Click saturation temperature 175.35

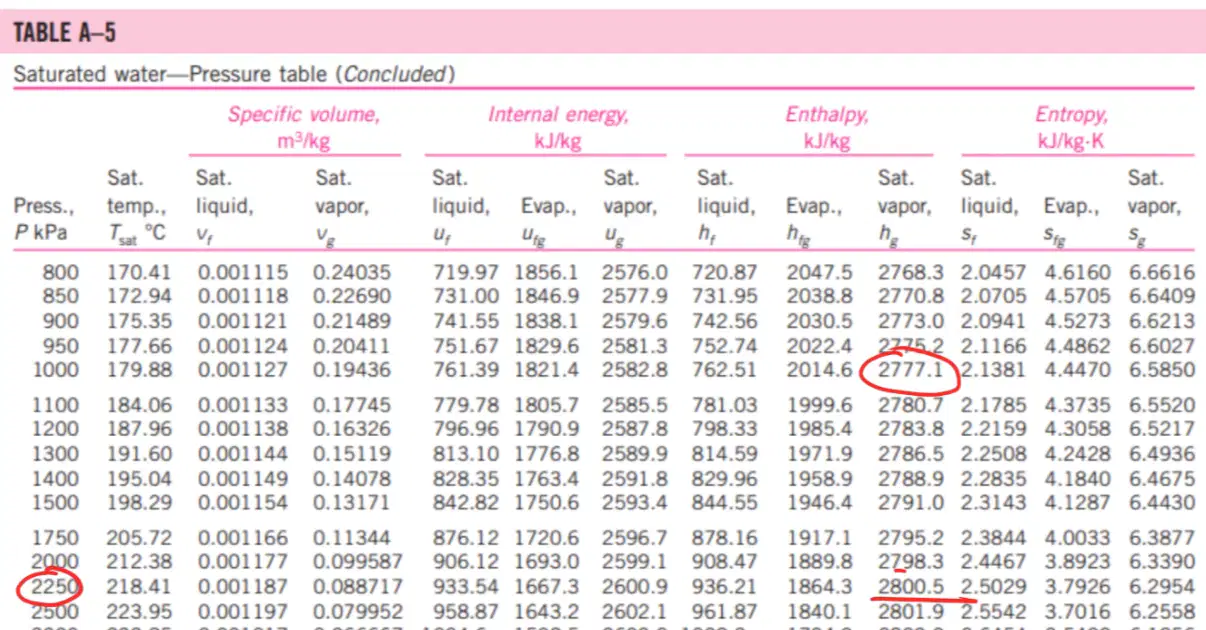(x=139, y=321)
